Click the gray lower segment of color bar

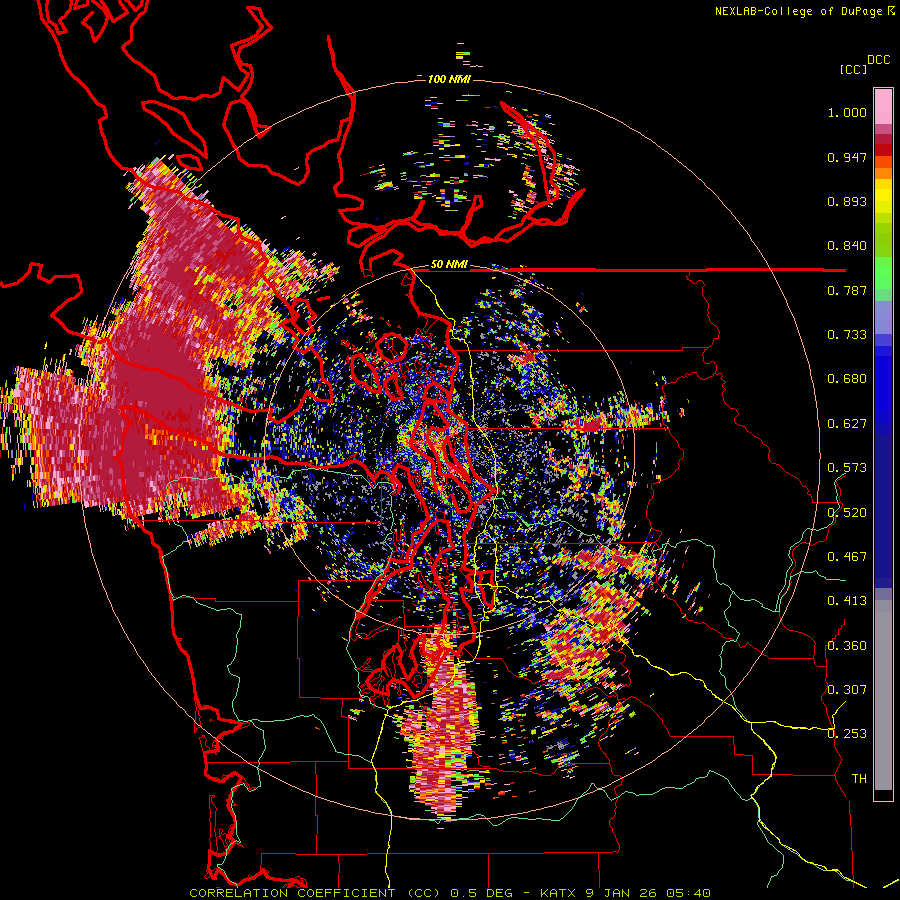click(883, 695)
